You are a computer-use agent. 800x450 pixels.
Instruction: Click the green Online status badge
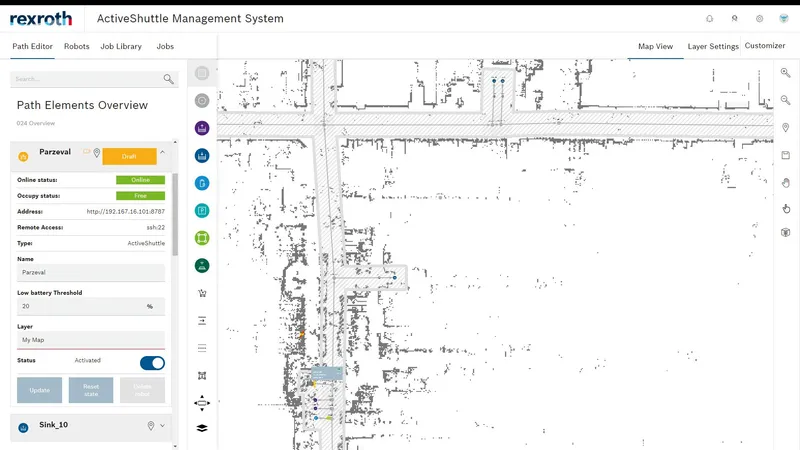140,180
